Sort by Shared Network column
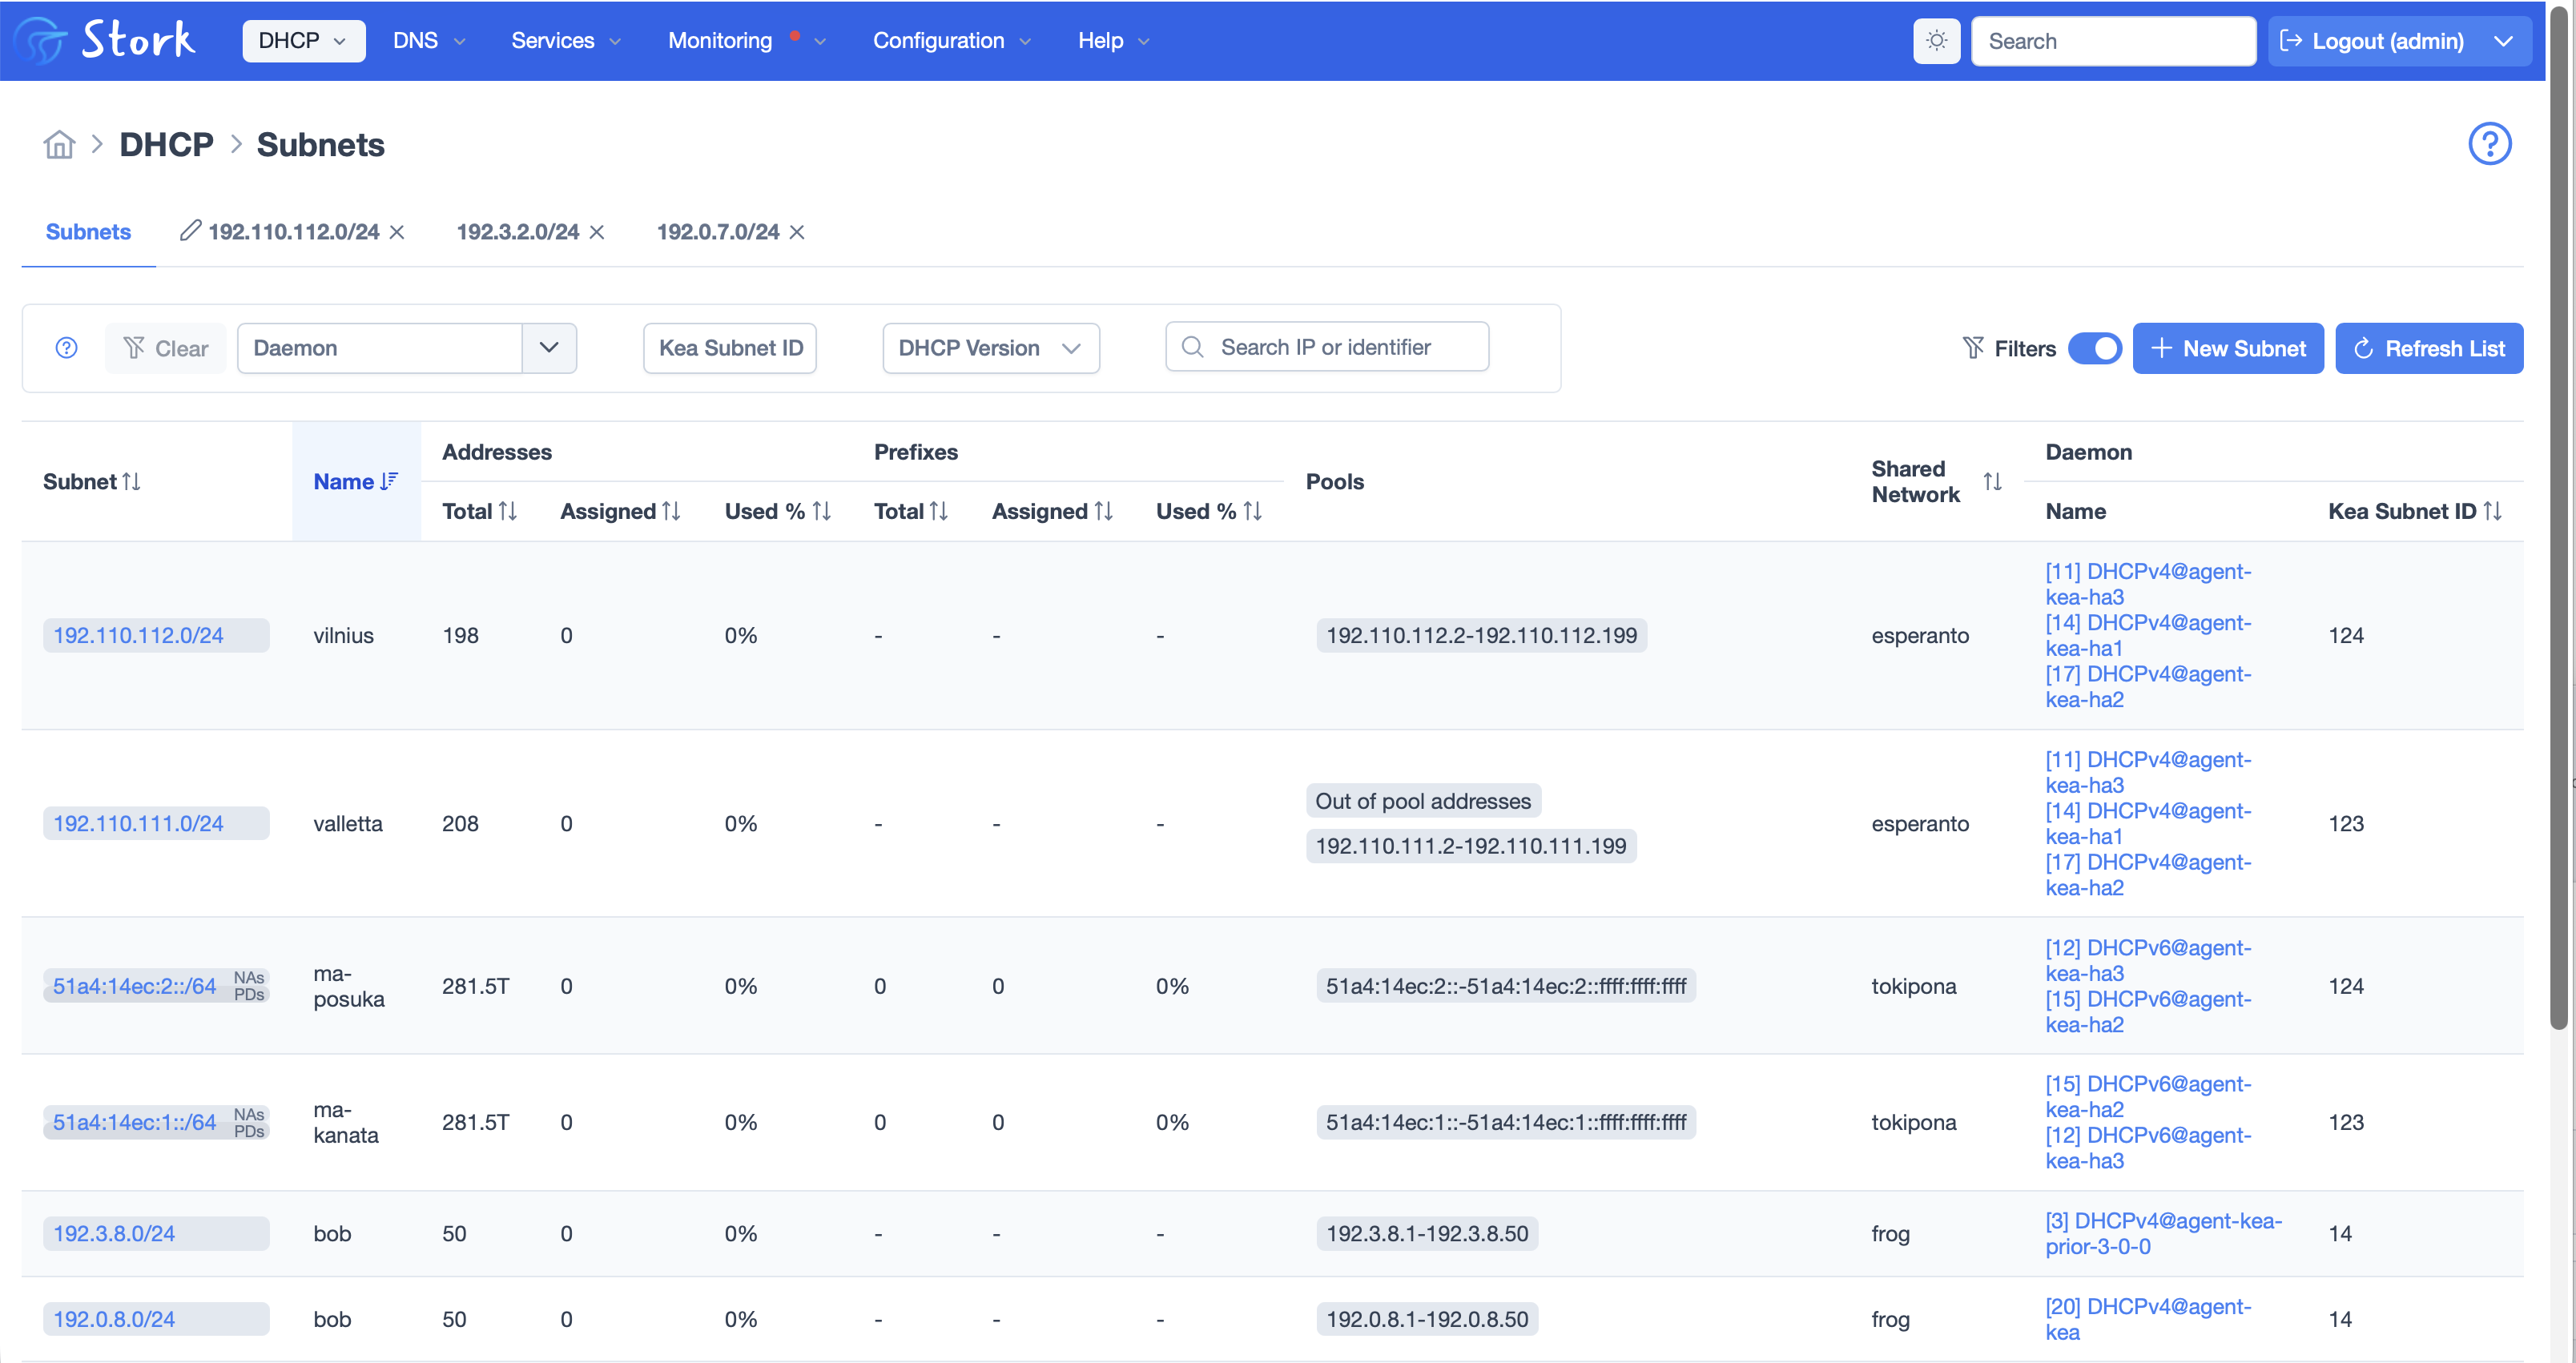The width and height of the screenshot is (2576, 1363). point(1992,482)
